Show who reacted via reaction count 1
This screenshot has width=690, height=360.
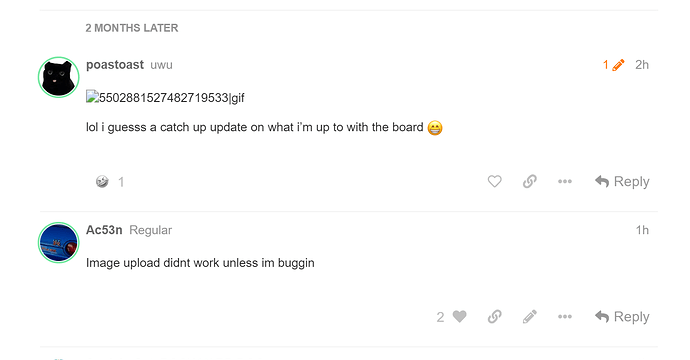(121, 182)
